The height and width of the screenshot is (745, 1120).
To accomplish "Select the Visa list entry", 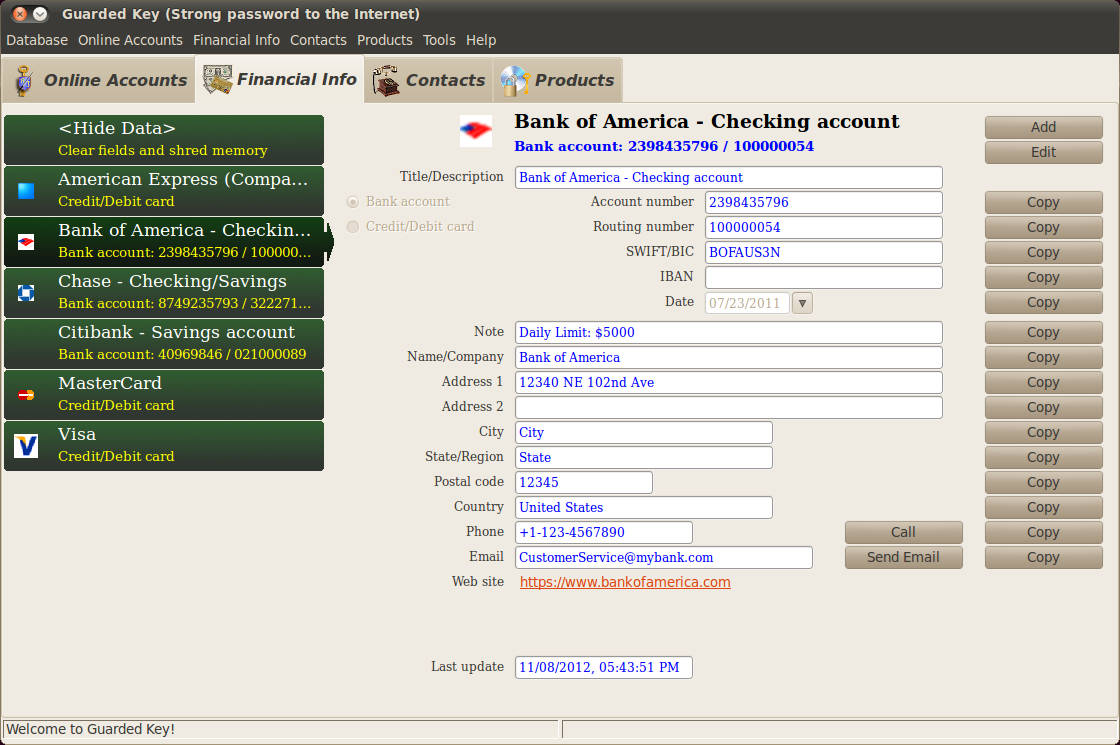I will tap(164, 446).
